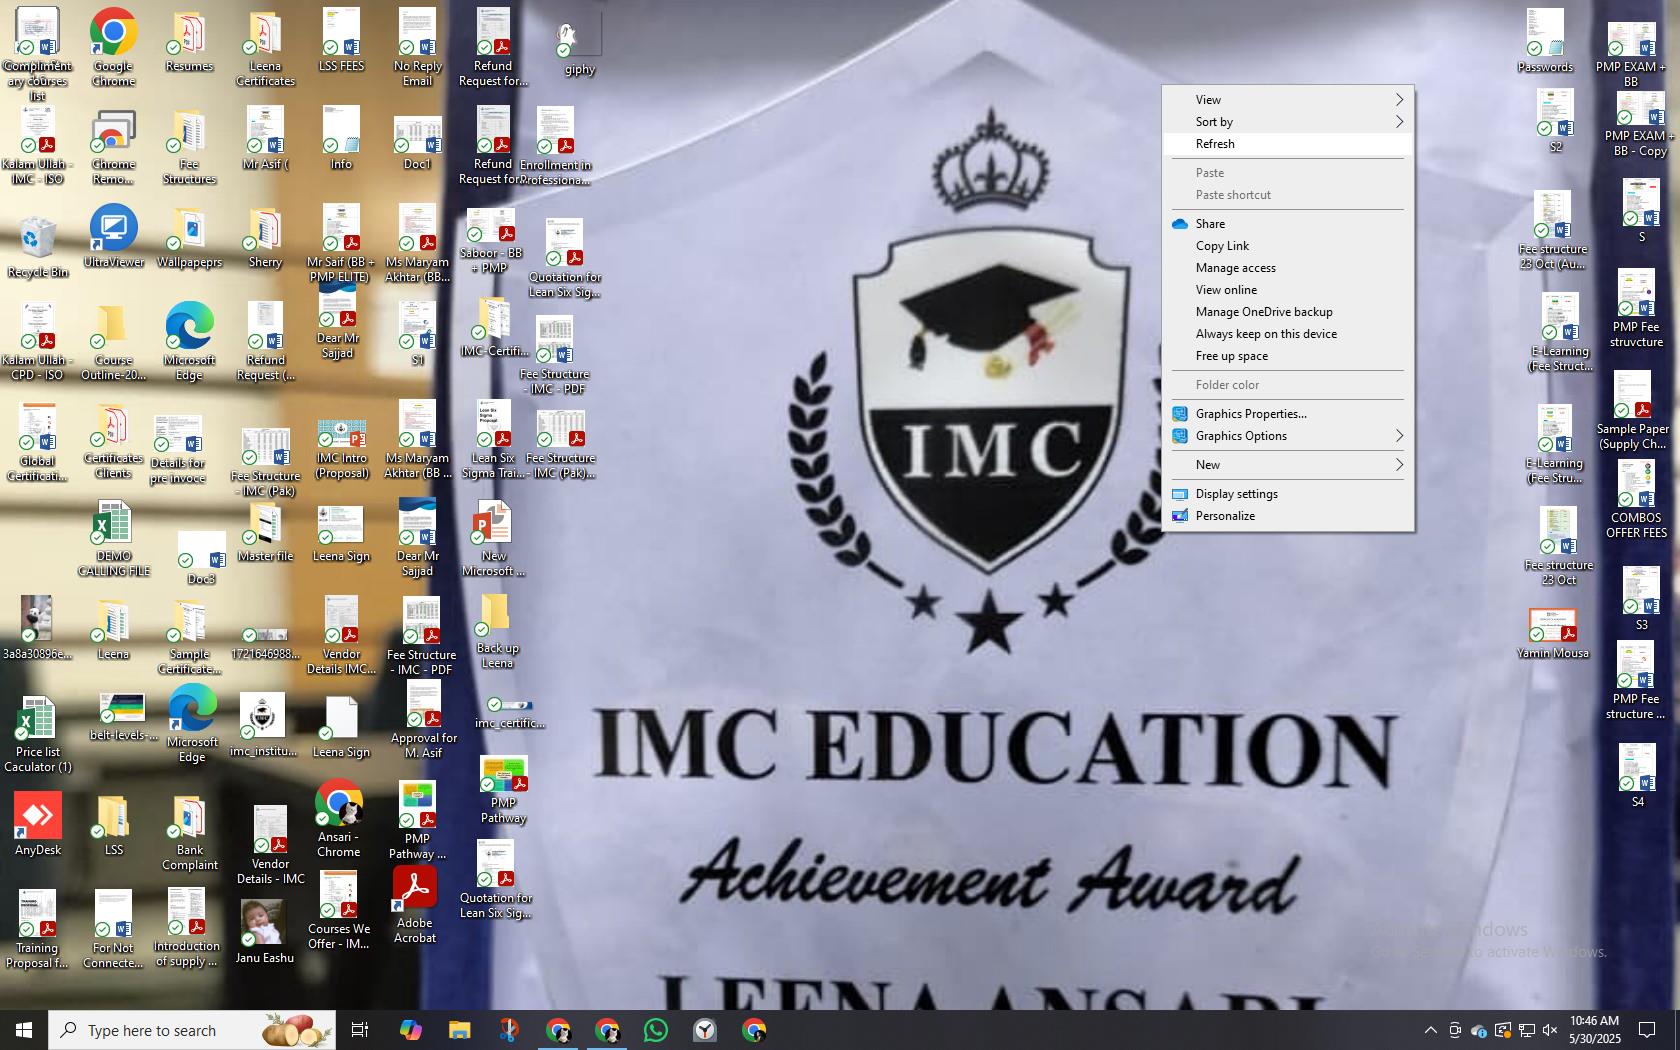Select Always keep on this device
The width and height of the screenshot is (1680, 1050).
1288,334
